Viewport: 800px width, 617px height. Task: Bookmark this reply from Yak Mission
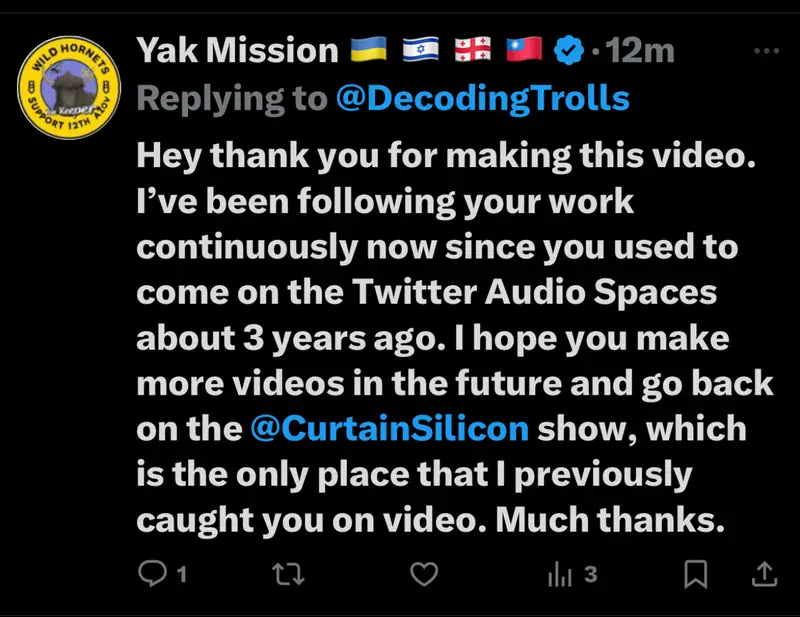(696, 574)
